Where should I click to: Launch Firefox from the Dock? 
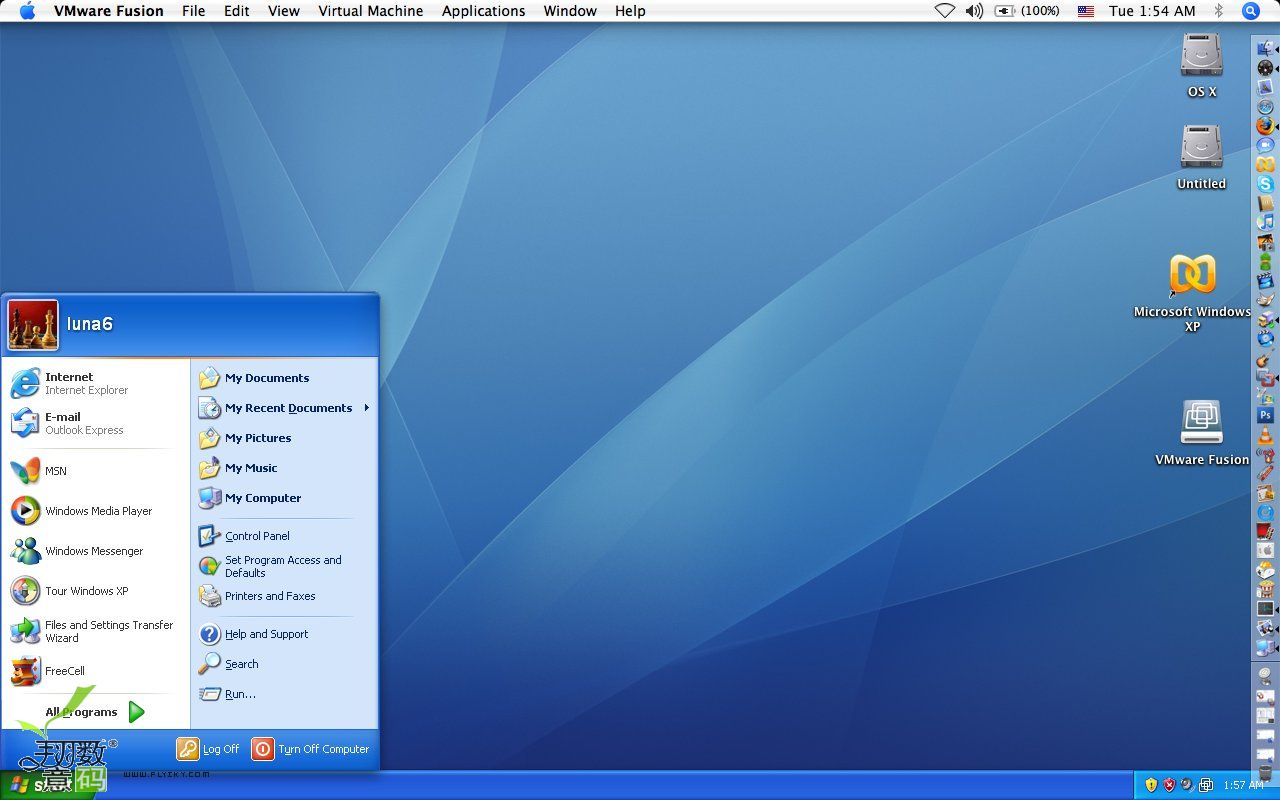pos(1265,126)
